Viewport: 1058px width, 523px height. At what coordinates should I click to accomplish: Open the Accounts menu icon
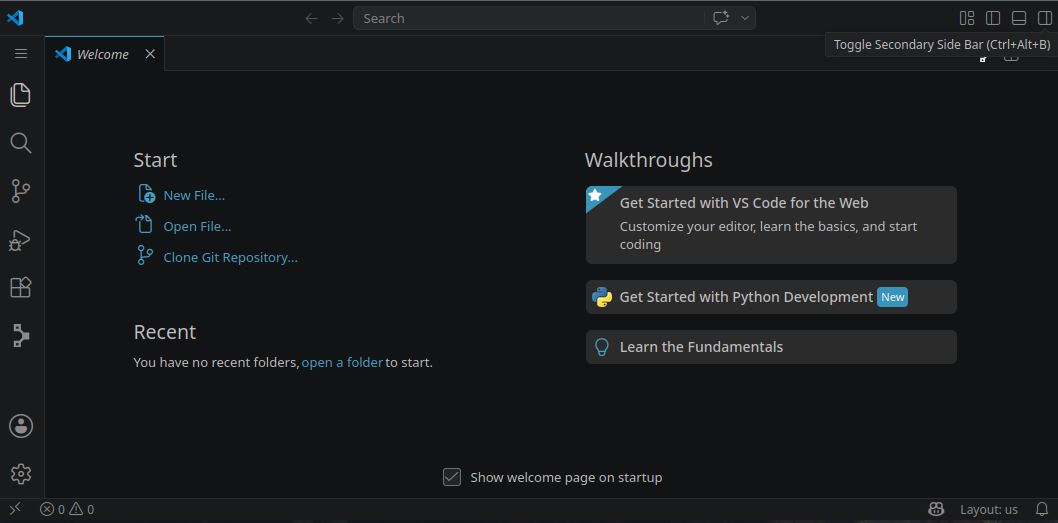pos(21,426)
